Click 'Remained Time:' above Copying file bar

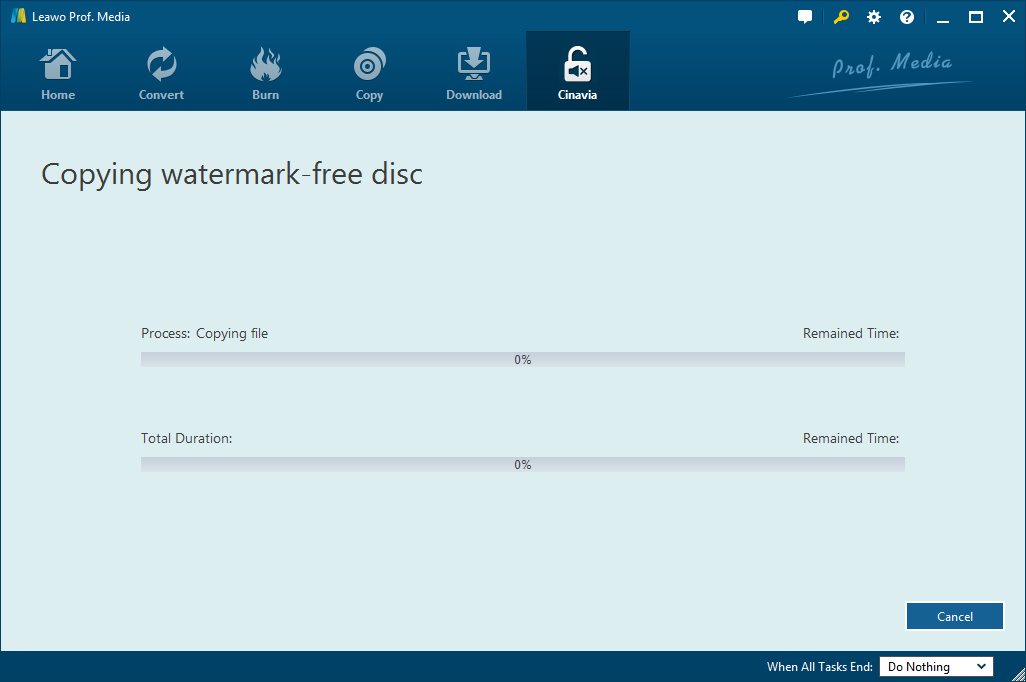click(851, 333)
